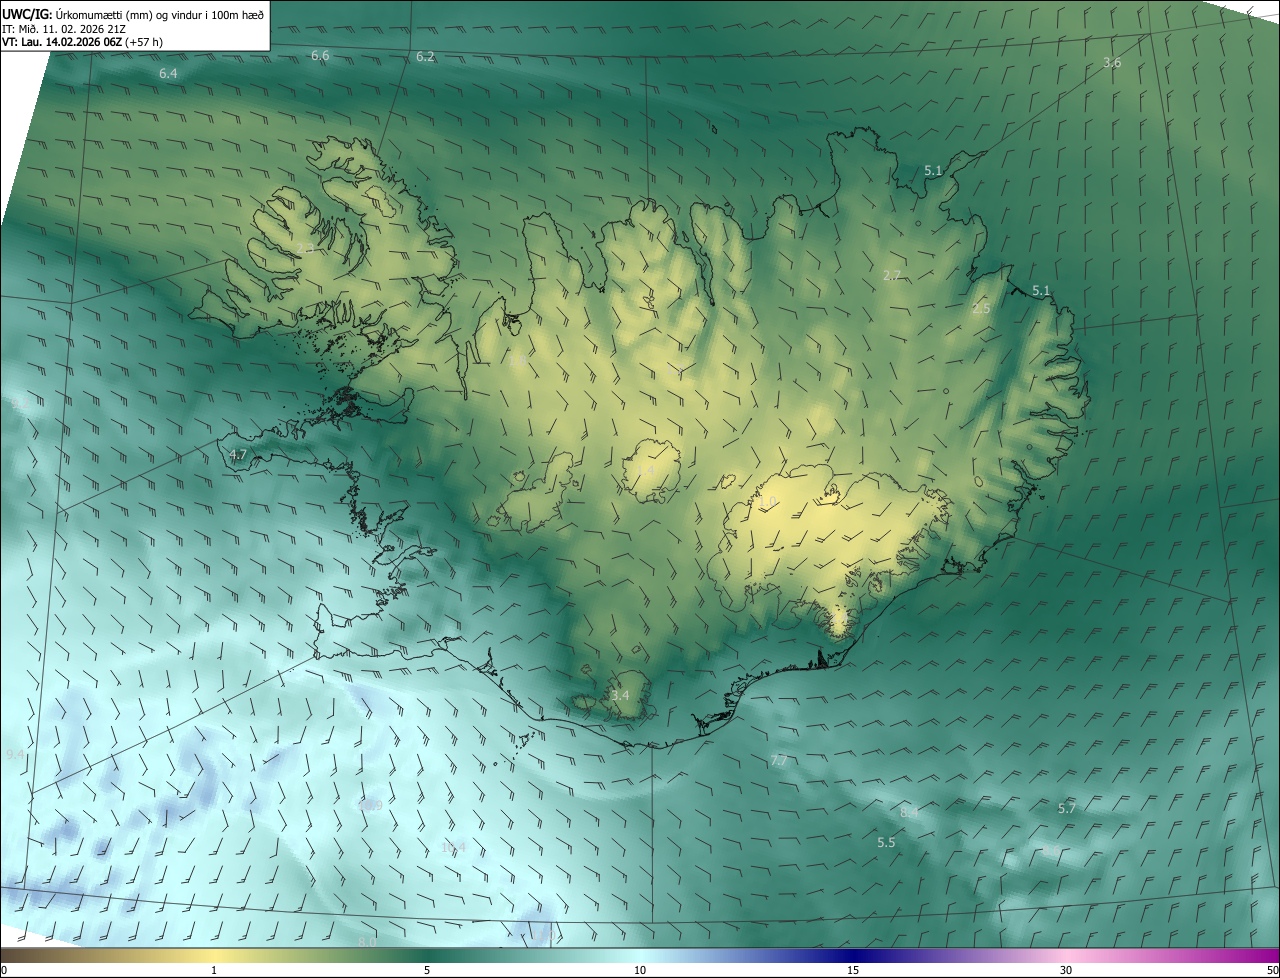Screen dimensions: 1280x978
Task: Click the colour scale tick label 10
Action: point(640,970)
